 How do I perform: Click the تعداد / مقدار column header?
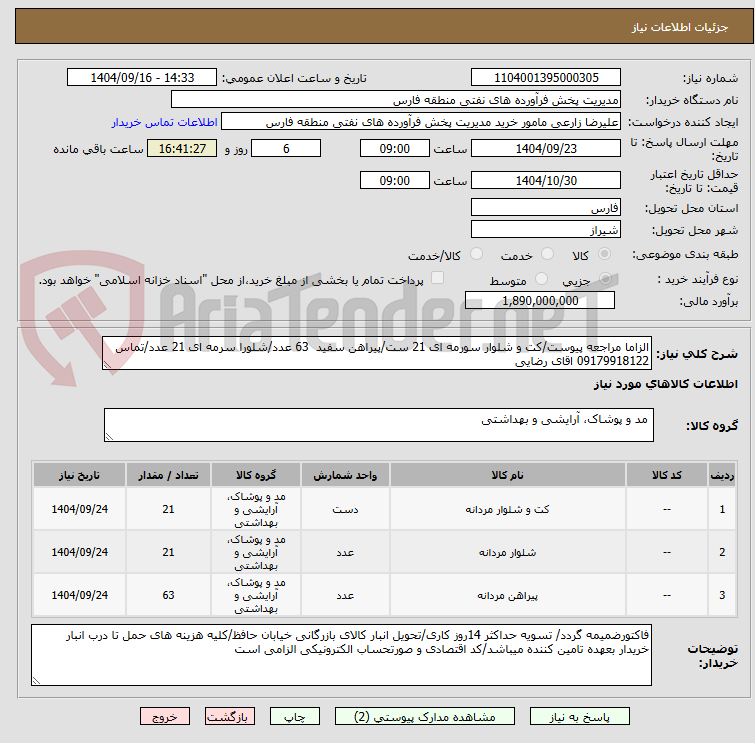[168, 475]
